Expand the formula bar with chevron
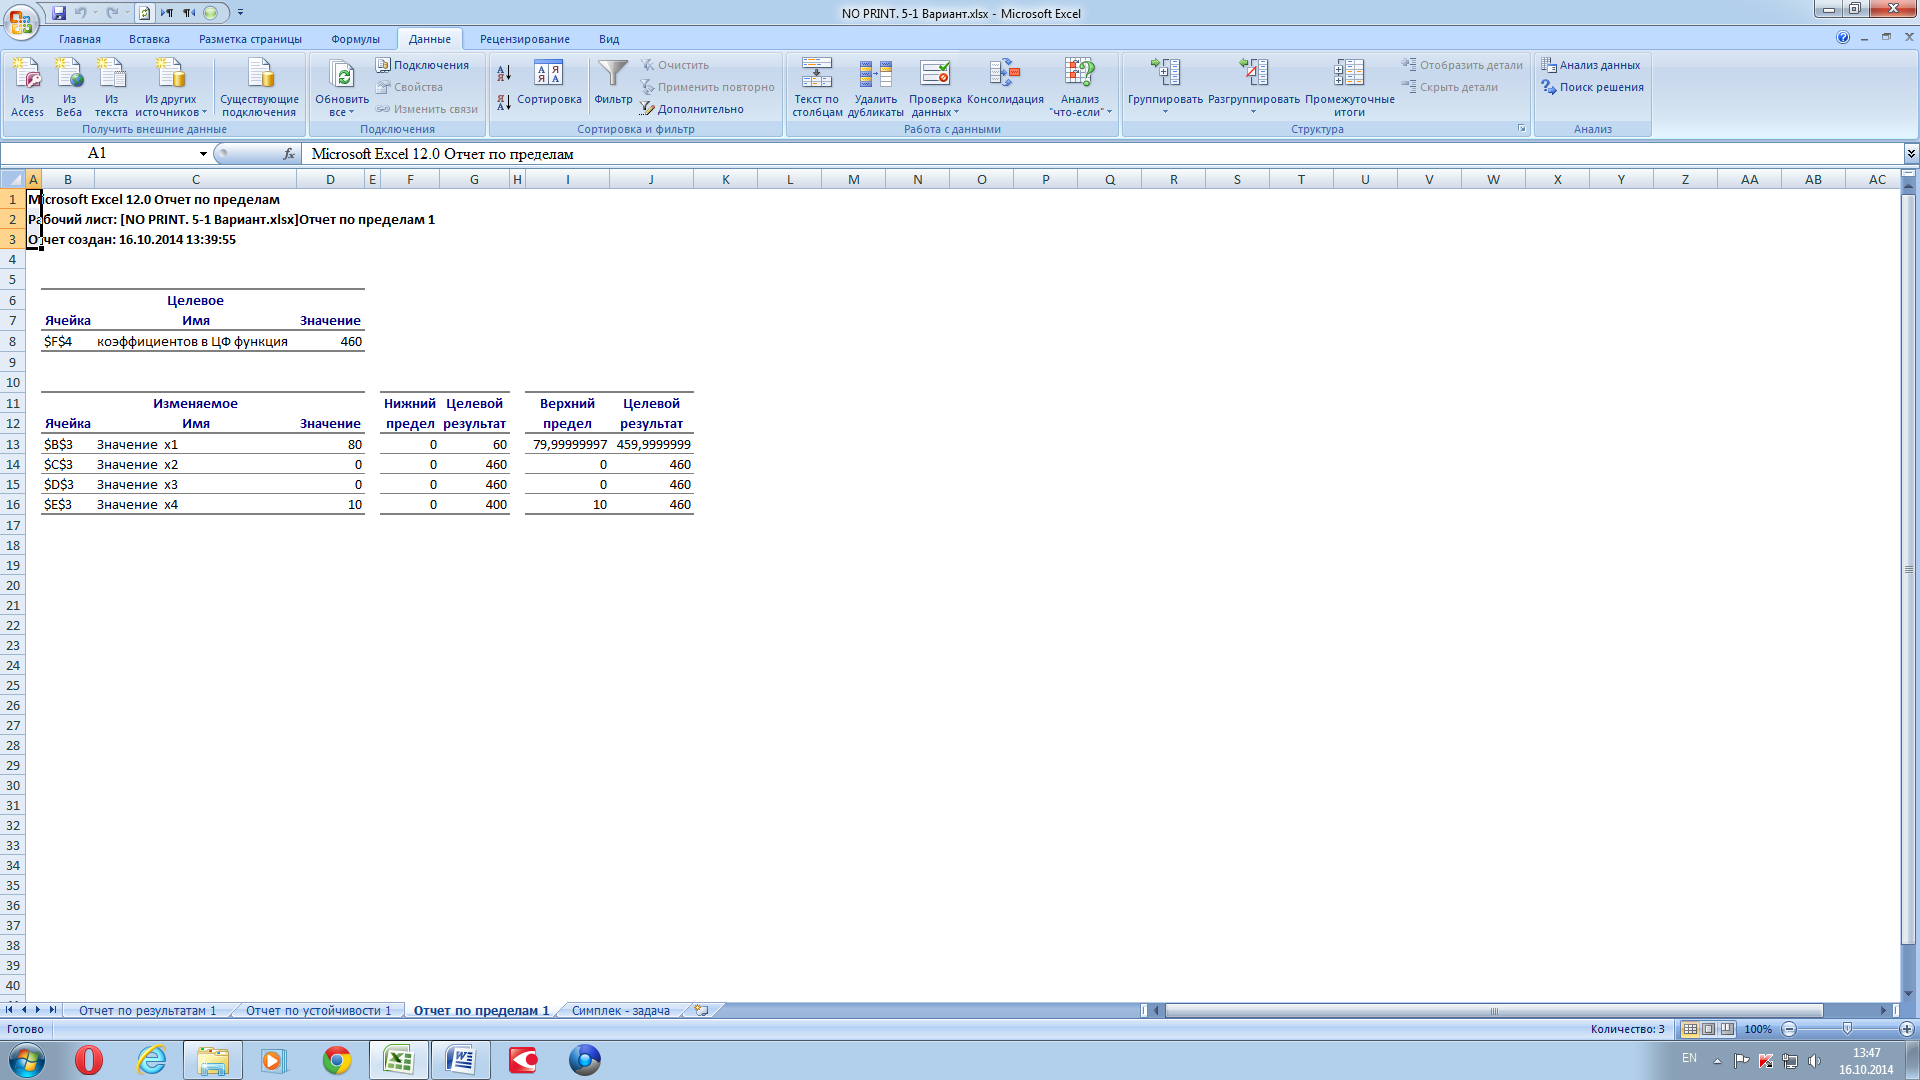 (1910, 154)
